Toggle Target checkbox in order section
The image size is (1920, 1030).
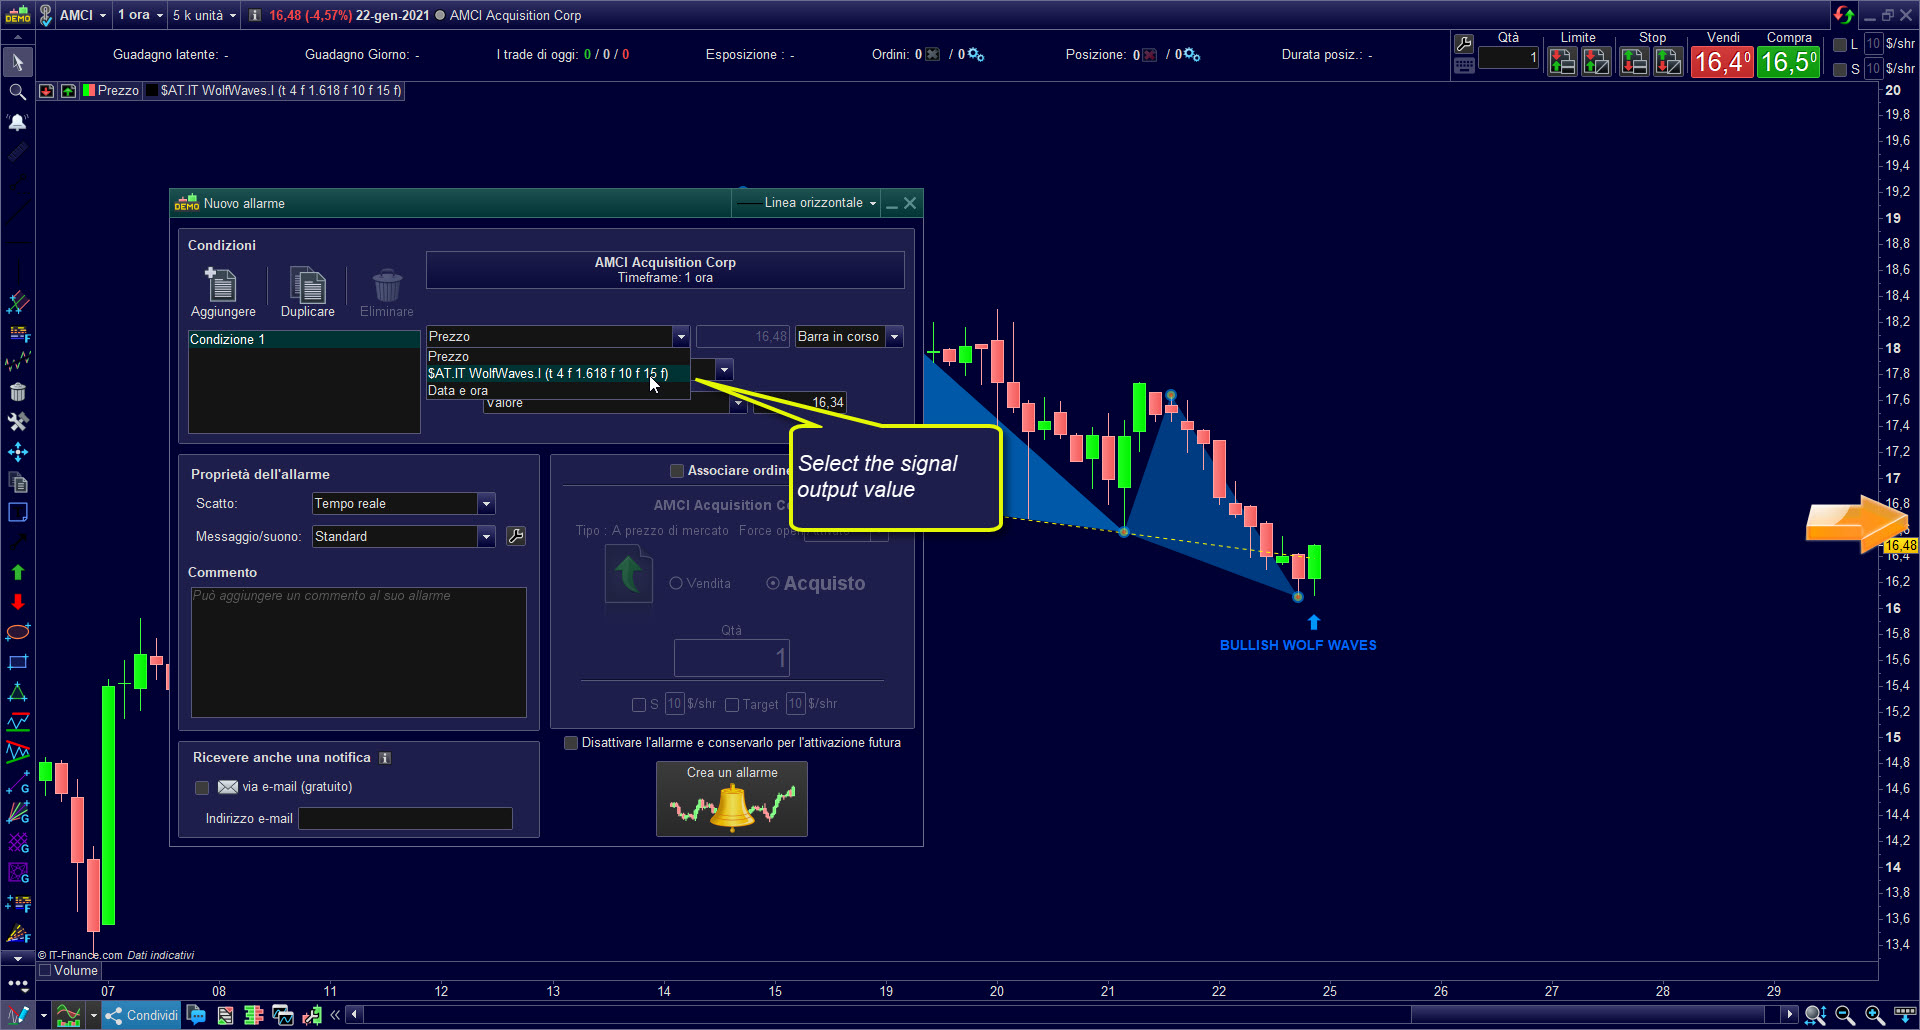[732, 705]
